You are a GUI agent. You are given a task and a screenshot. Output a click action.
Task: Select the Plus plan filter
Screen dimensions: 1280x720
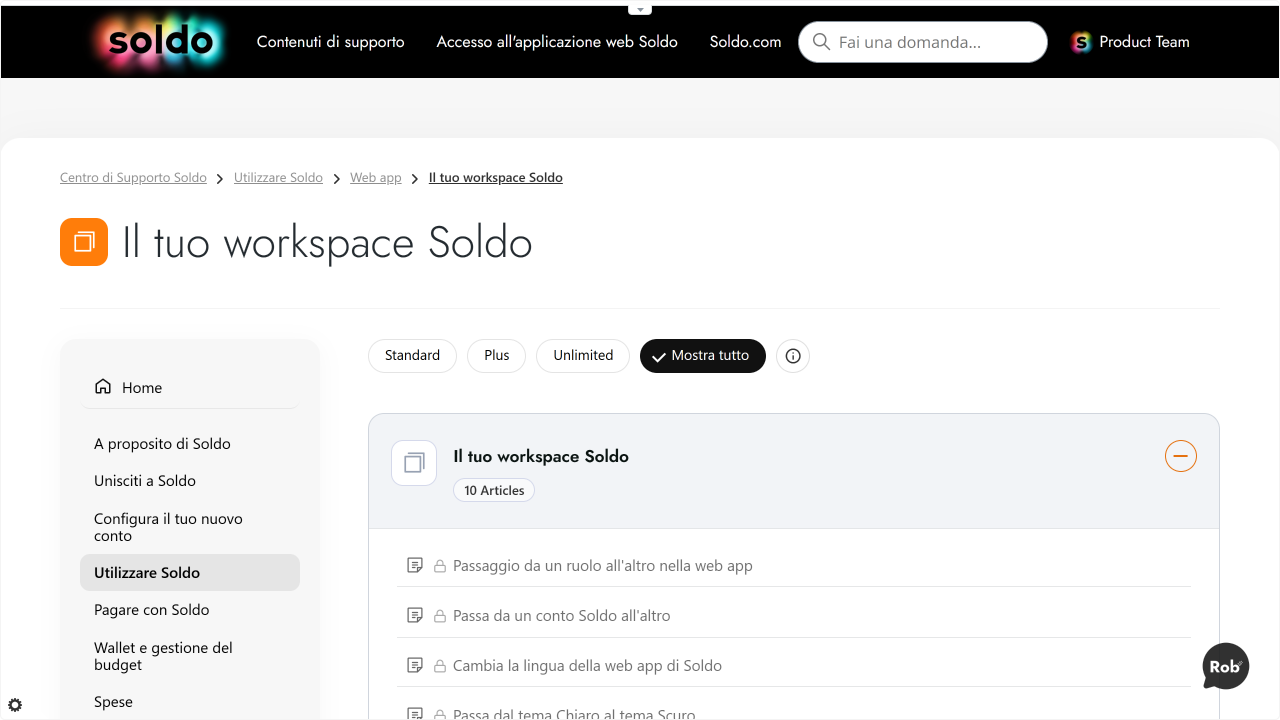pyautogui.click(x=497, y=356)
